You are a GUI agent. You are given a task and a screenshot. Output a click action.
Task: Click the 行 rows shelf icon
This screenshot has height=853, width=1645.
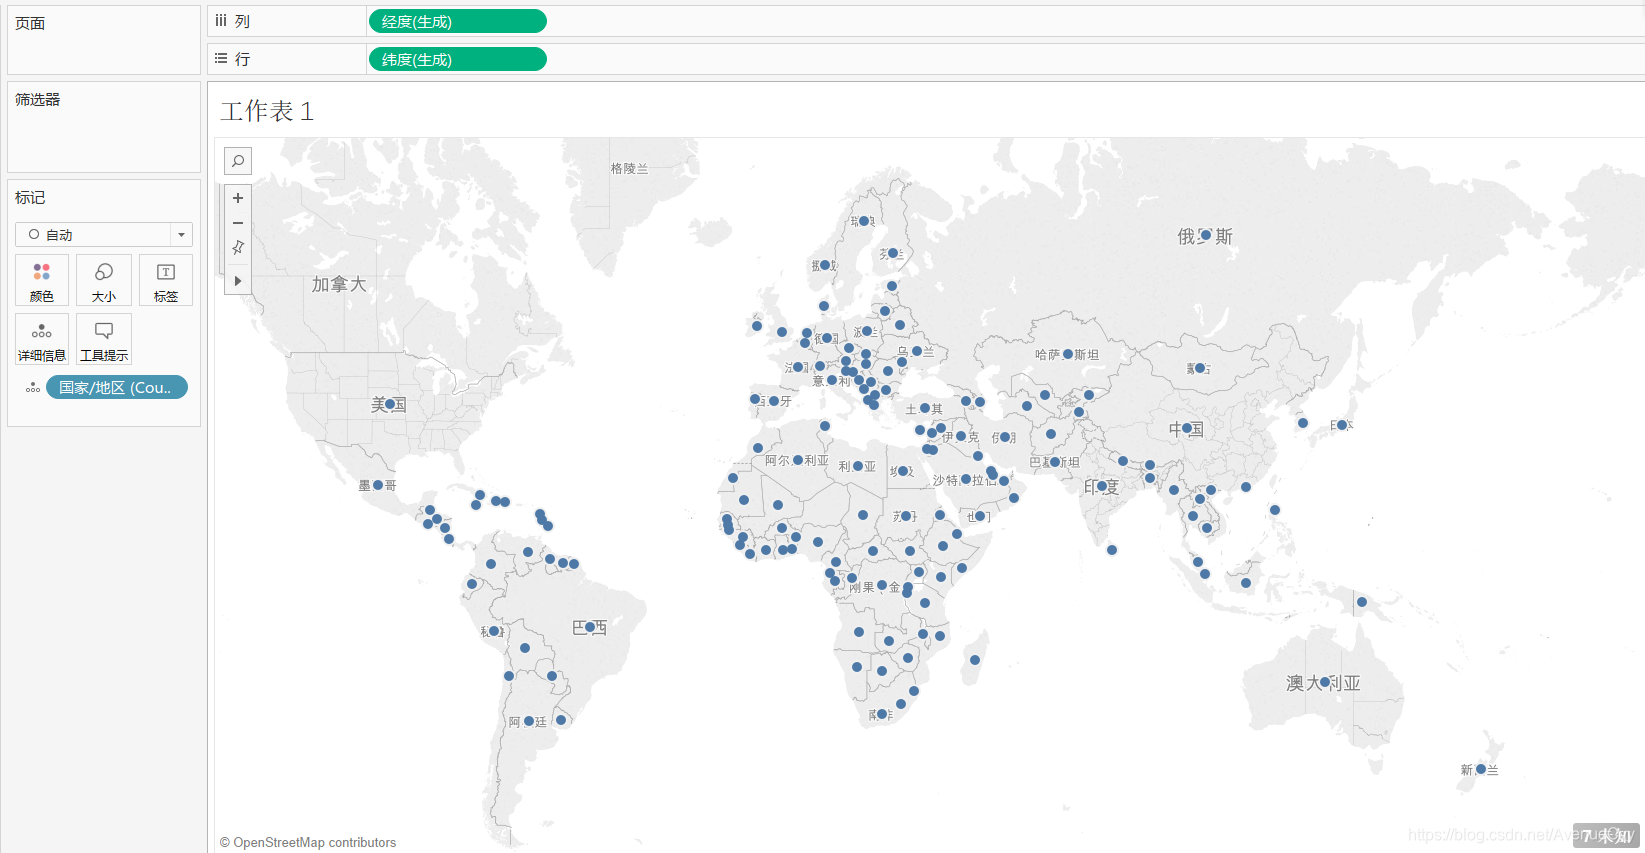coord(221,59)
